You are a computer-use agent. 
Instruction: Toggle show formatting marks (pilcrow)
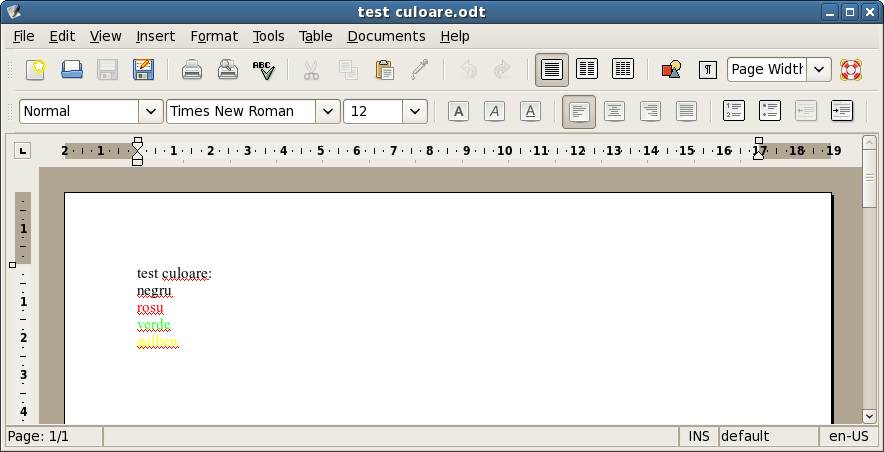(708, 70)
